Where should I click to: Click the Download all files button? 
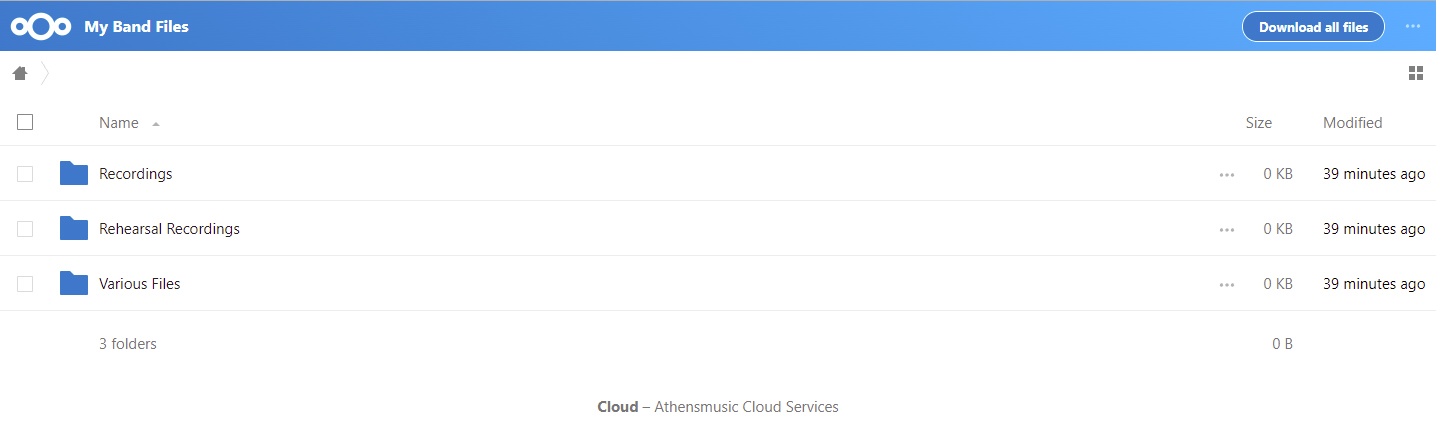tap(1312, 27)
